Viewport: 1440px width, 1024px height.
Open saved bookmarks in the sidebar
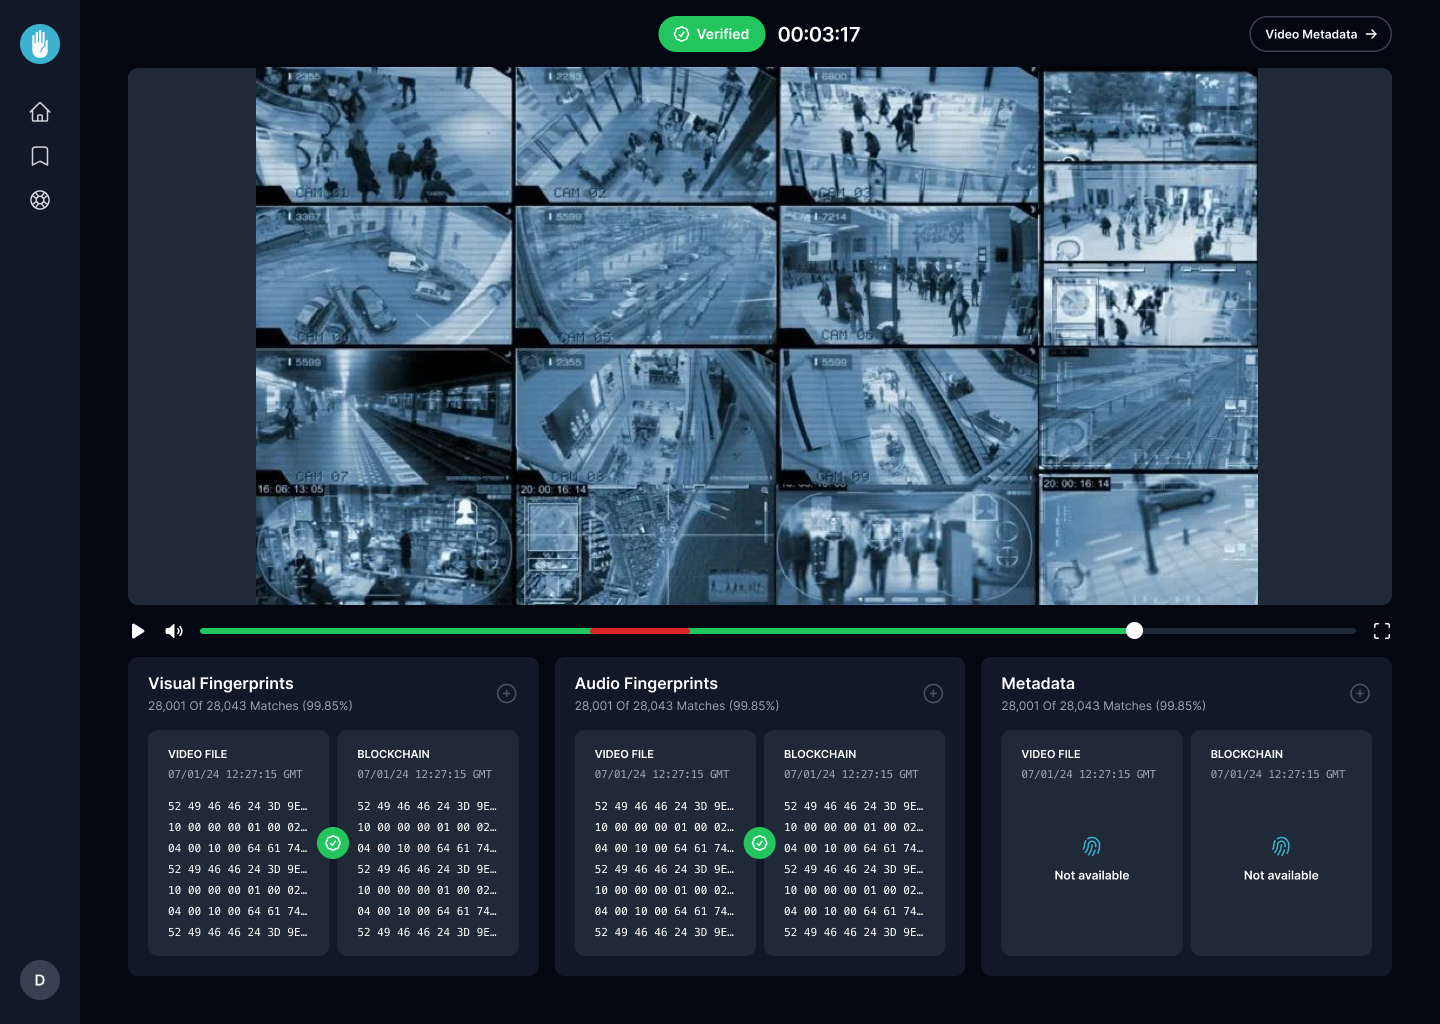[40, 156]
